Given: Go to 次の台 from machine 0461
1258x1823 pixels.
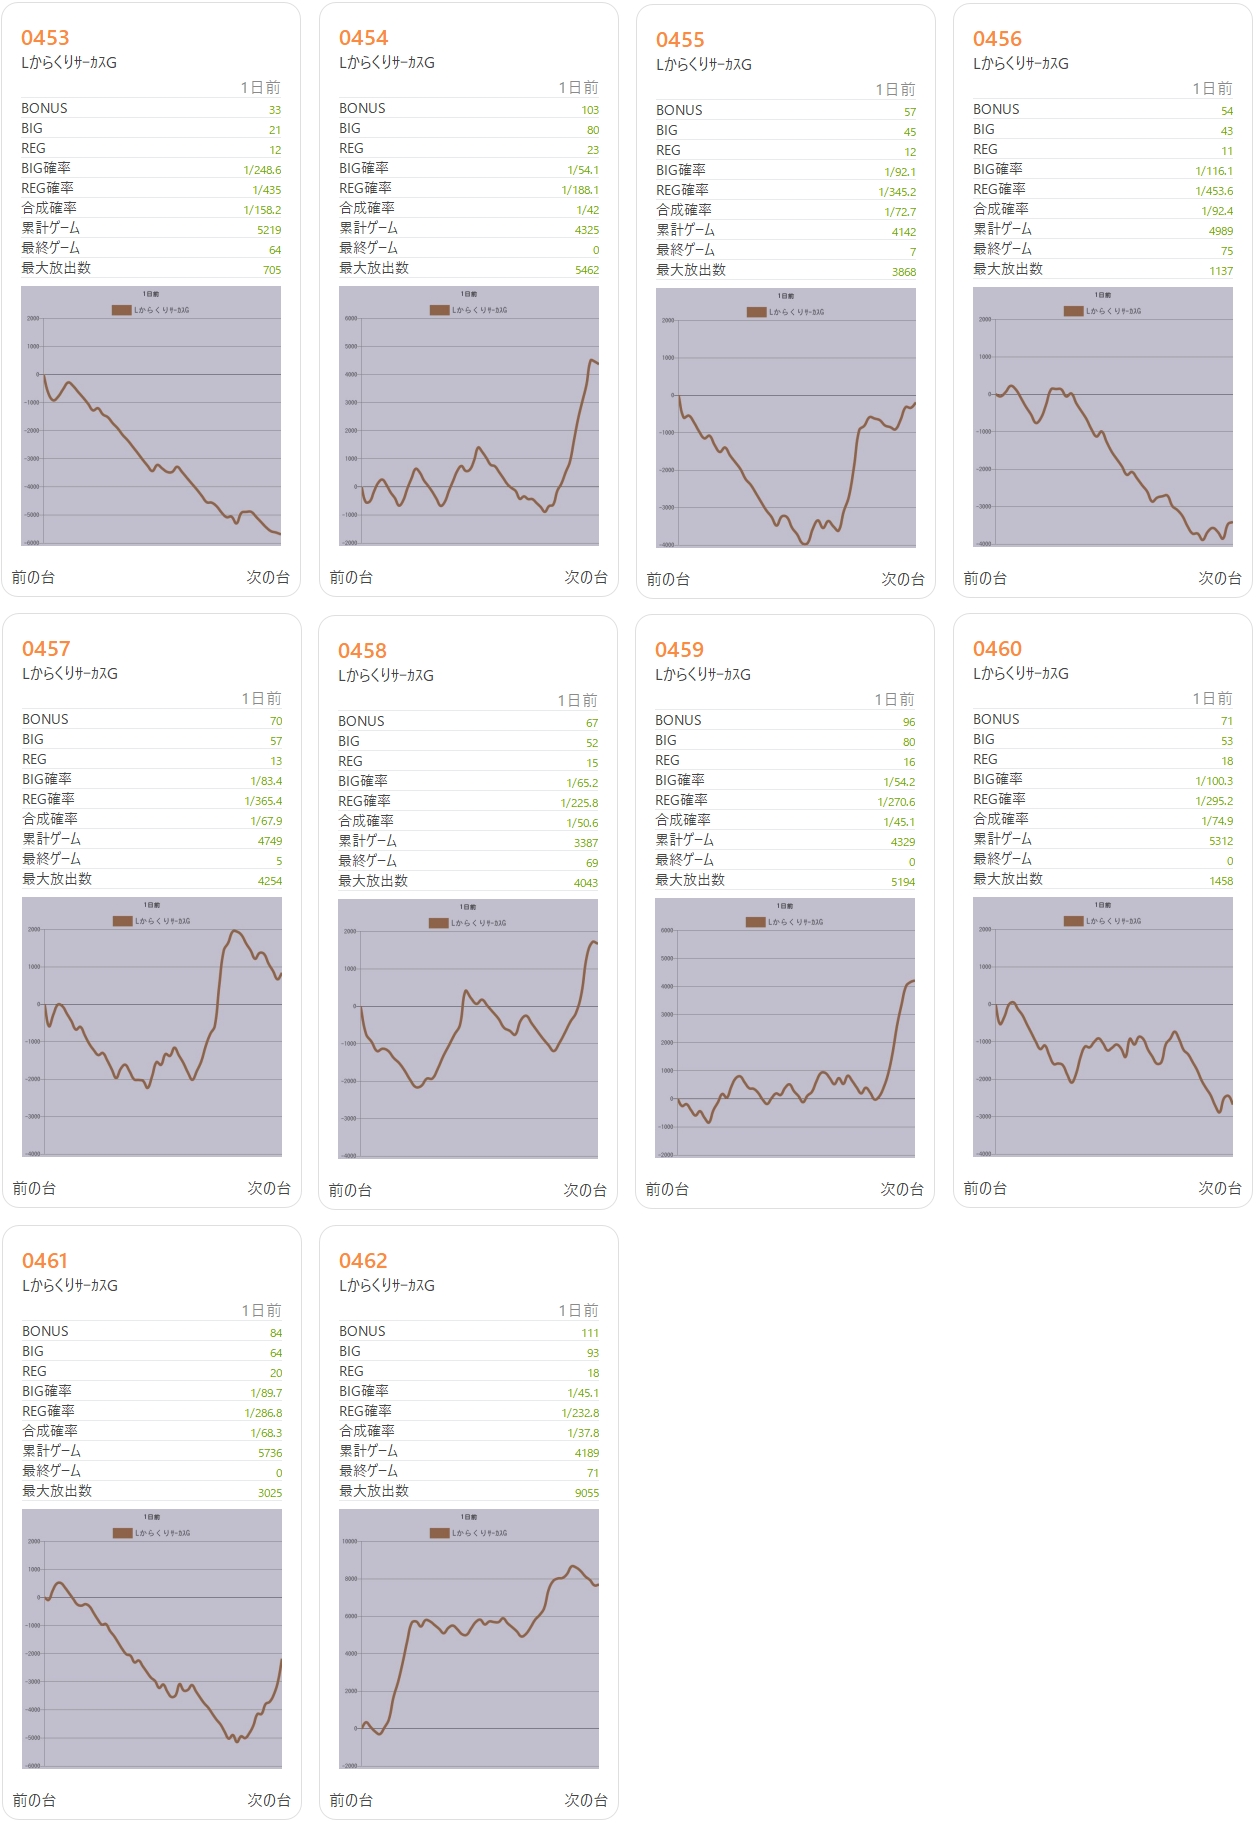Looking at the screenshot, I should click(x=268, y=1800).
